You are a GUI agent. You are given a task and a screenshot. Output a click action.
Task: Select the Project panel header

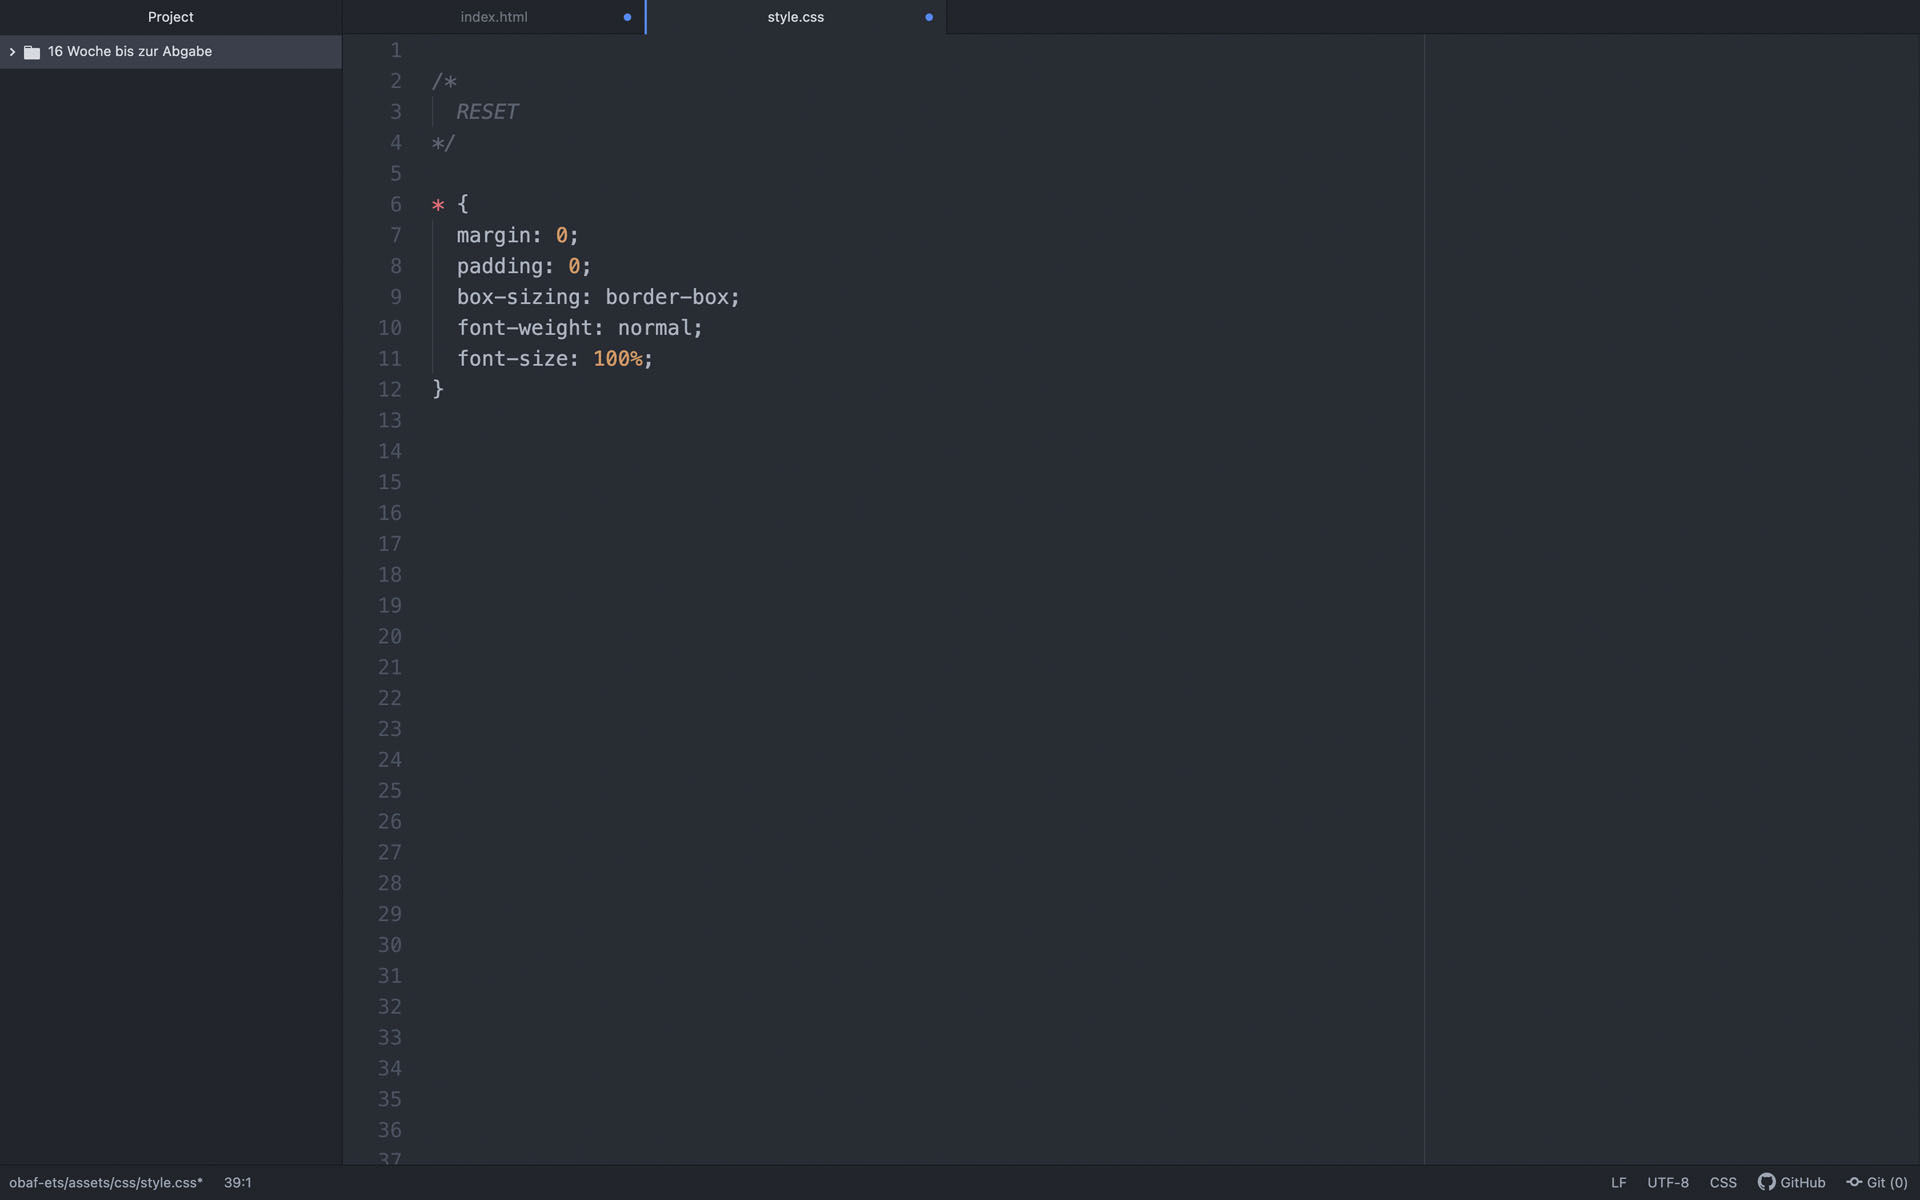(x=171, y=17)
